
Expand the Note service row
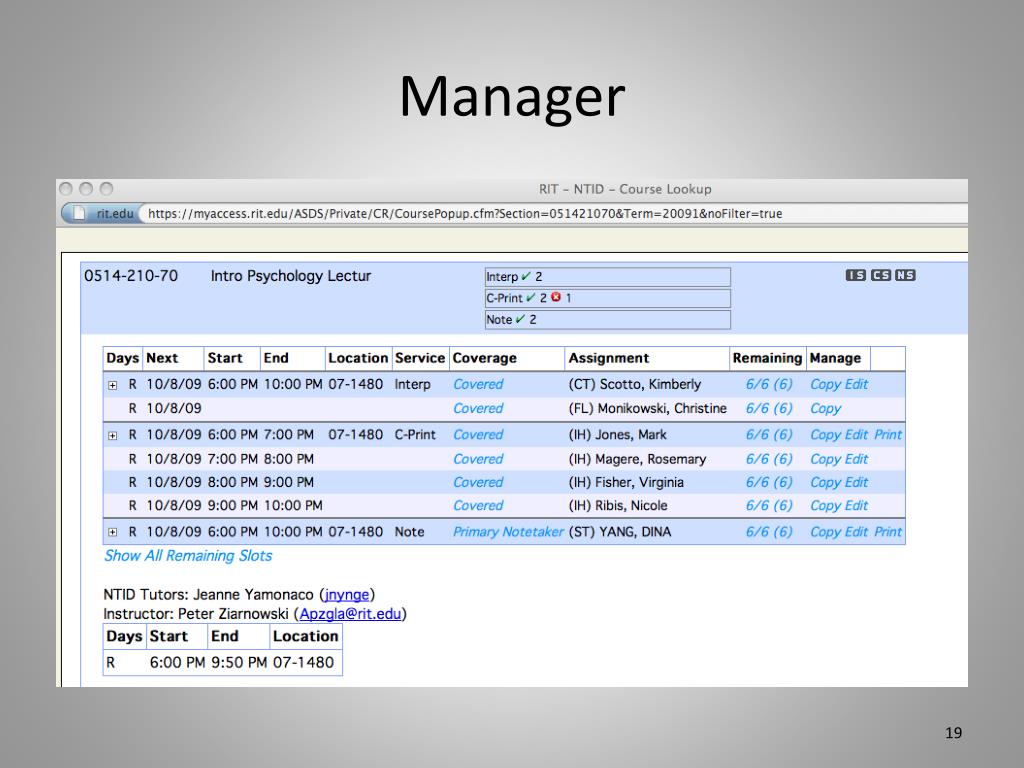pyautogui.click(x=112, y=532)
